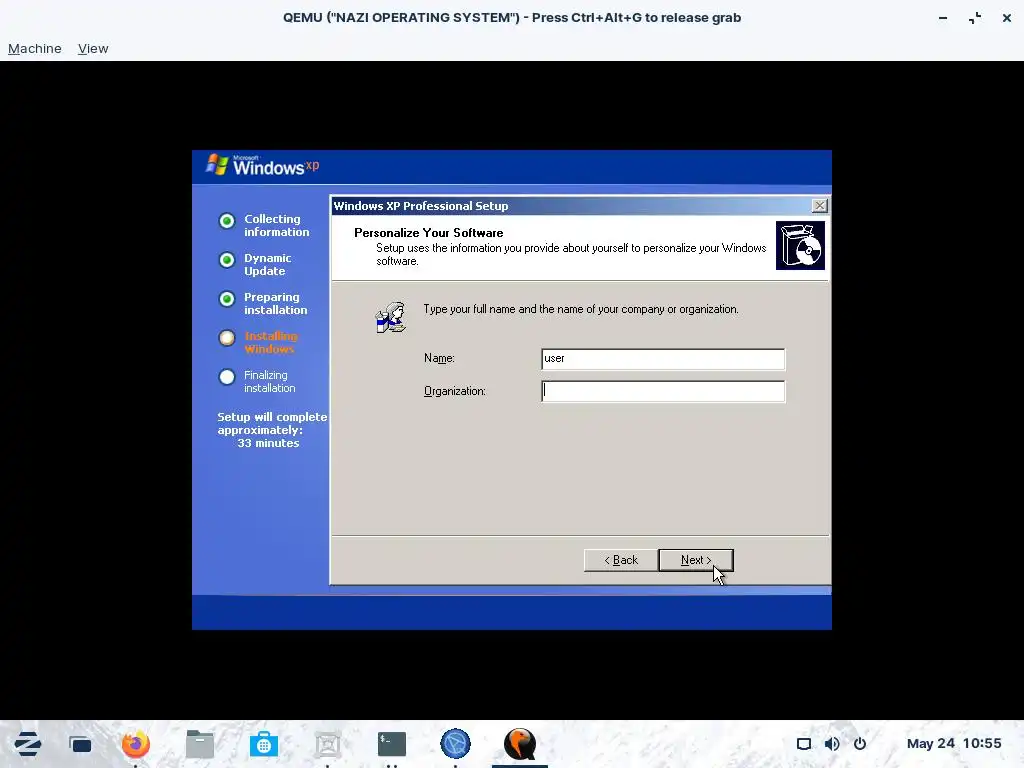Click the QEMU window title text
The image size is (1024, 768).
512,18
